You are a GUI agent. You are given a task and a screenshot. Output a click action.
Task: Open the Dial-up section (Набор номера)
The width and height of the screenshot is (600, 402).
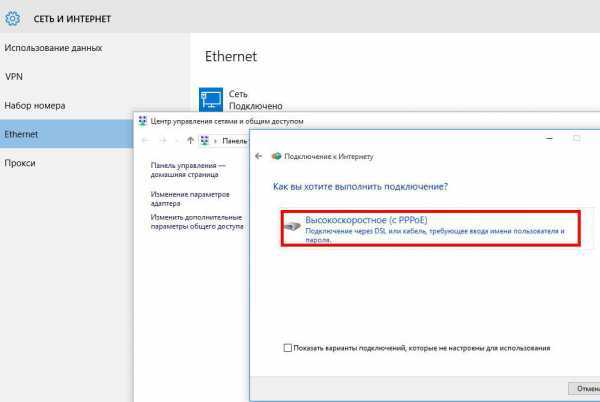pos(35,106)
